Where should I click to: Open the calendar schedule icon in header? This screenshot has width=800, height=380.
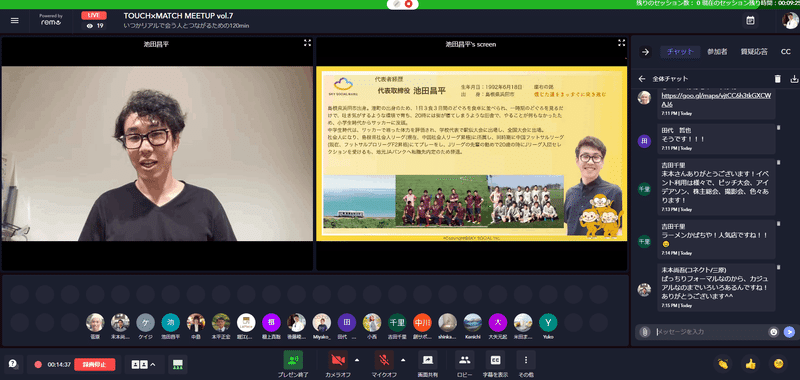[750, 20]
